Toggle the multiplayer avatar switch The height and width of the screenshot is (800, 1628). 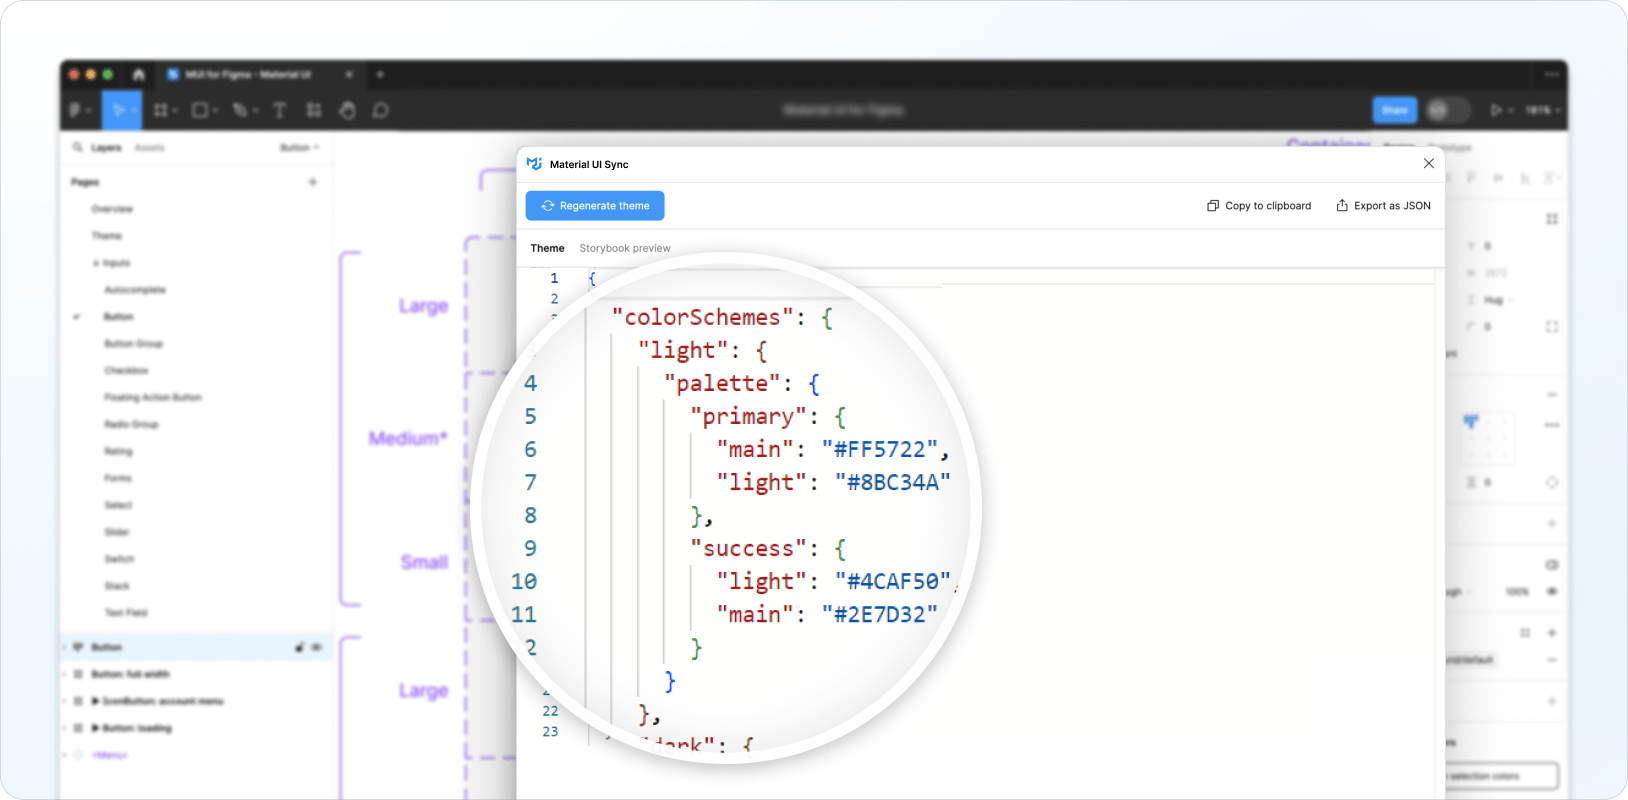pos(1447,110)
